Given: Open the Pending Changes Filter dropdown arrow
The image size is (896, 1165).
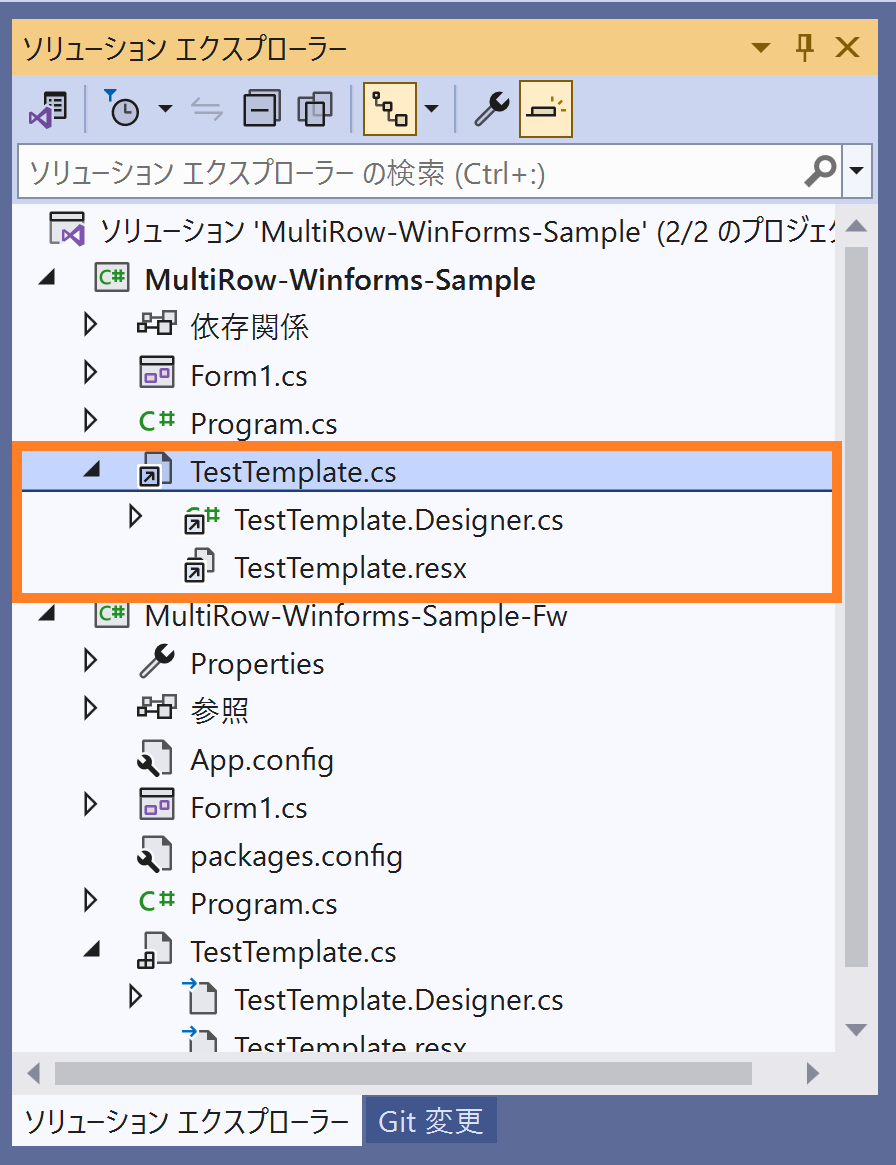Looking at the screenshot, I should pyautogui.click(x=165, y=109).
